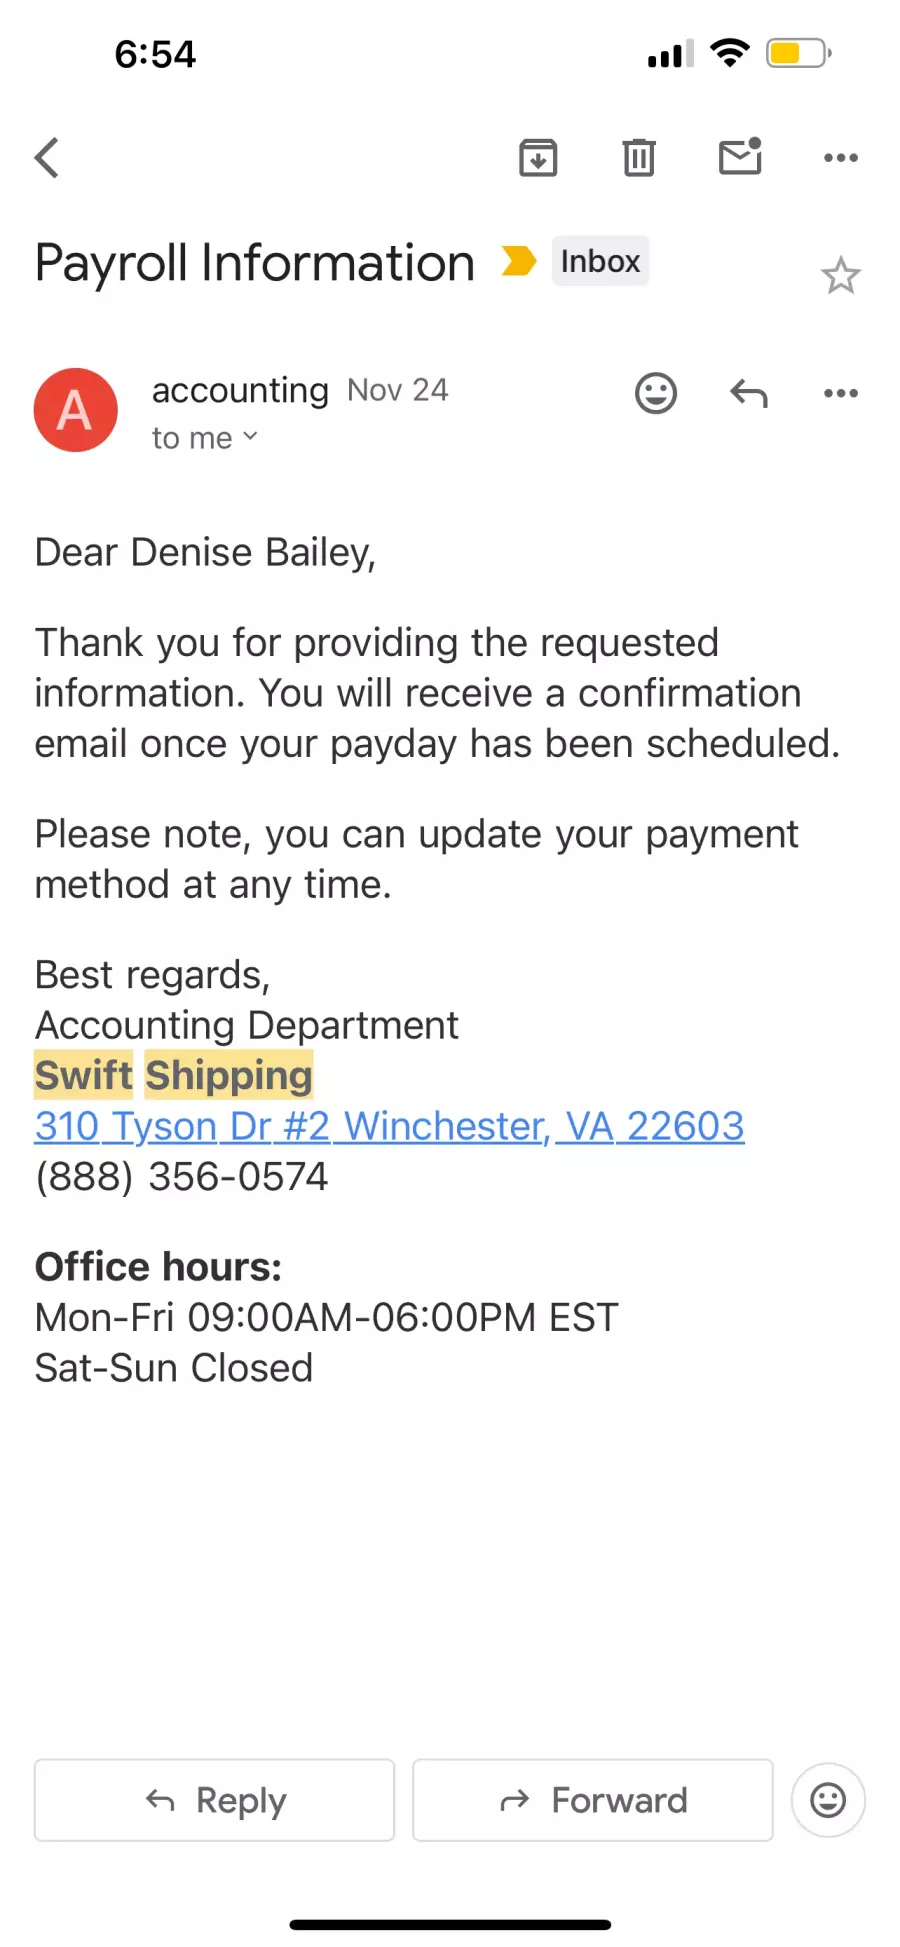This screenshot has height=1947, width=900.
Task: Tap the yellow importance marker
Action: point(519,261)
